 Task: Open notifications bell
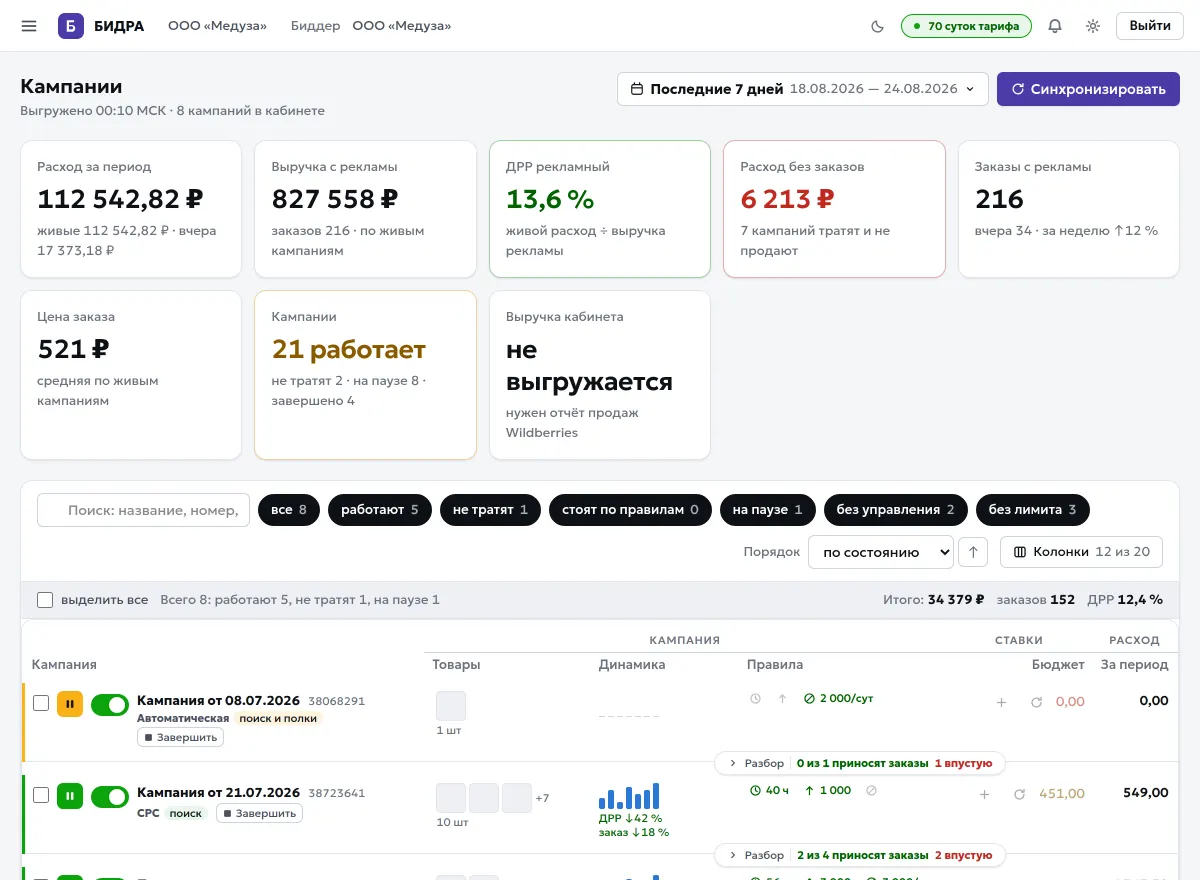click(1054, 26)
